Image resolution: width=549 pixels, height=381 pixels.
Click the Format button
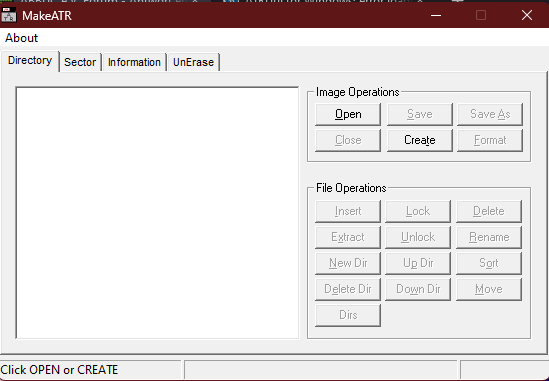[x=490, y=140]
